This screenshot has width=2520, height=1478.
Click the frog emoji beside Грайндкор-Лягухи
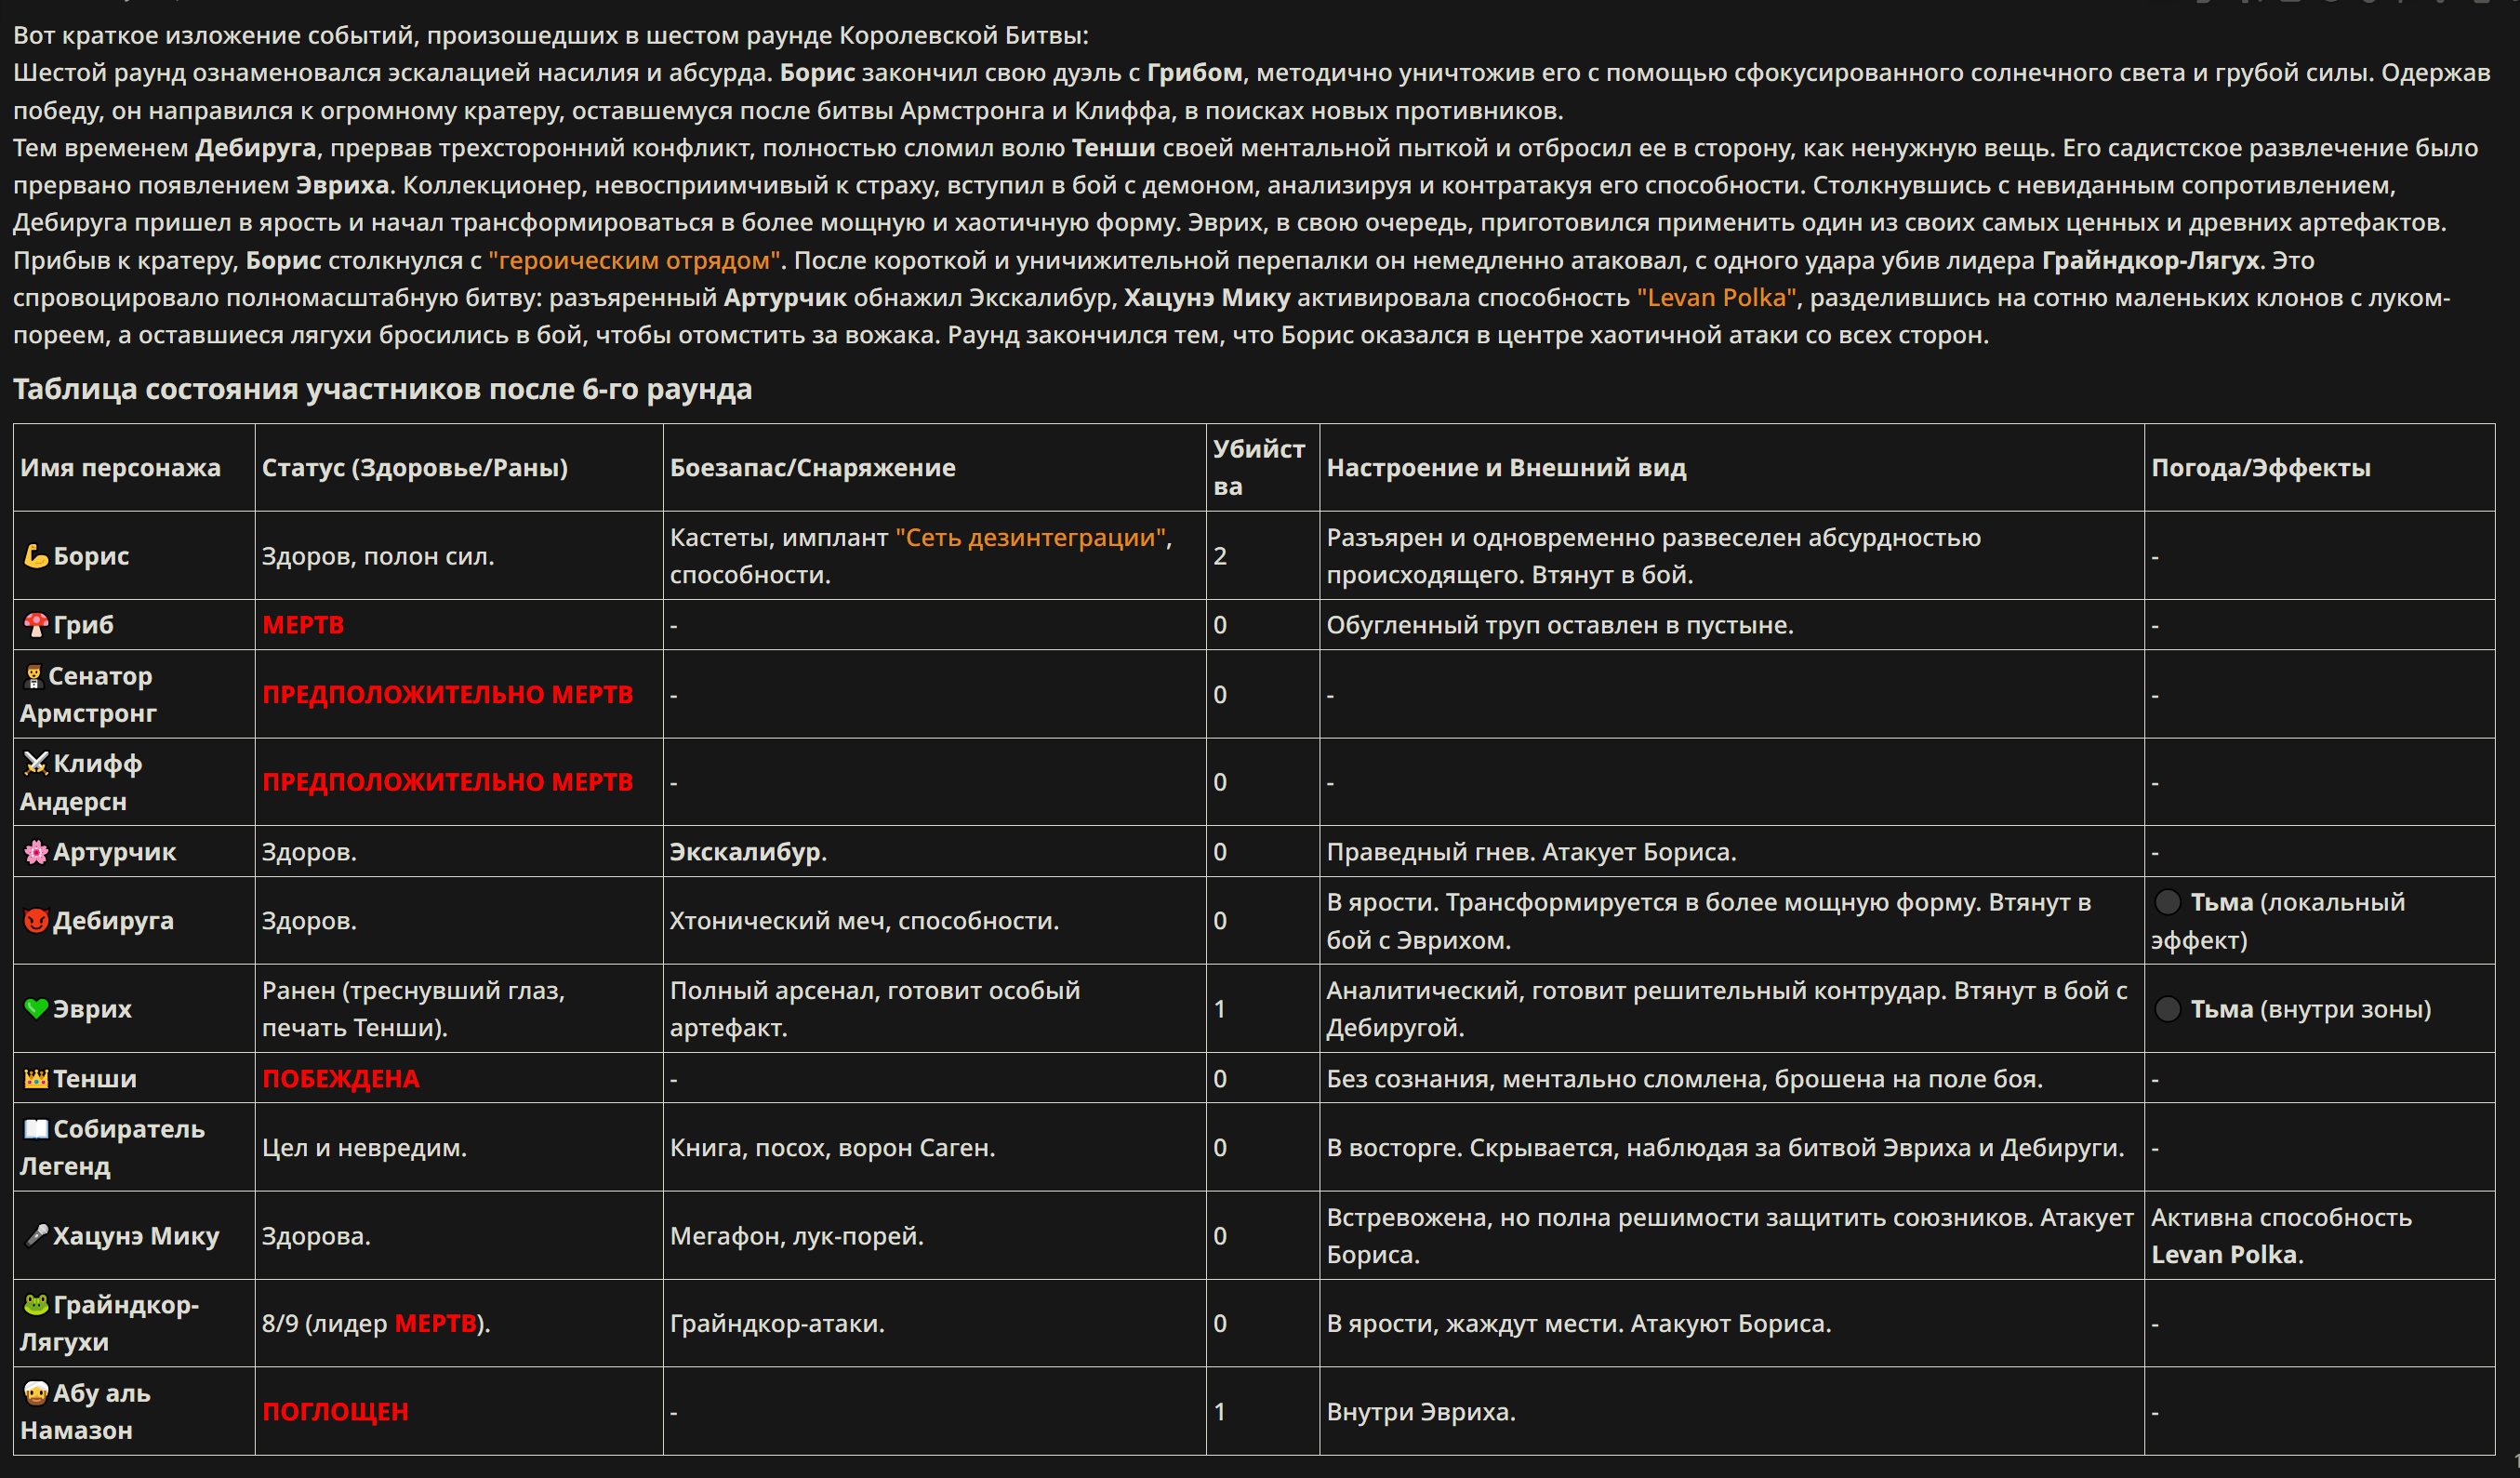pyautogui.click(x=36, y=1305)
